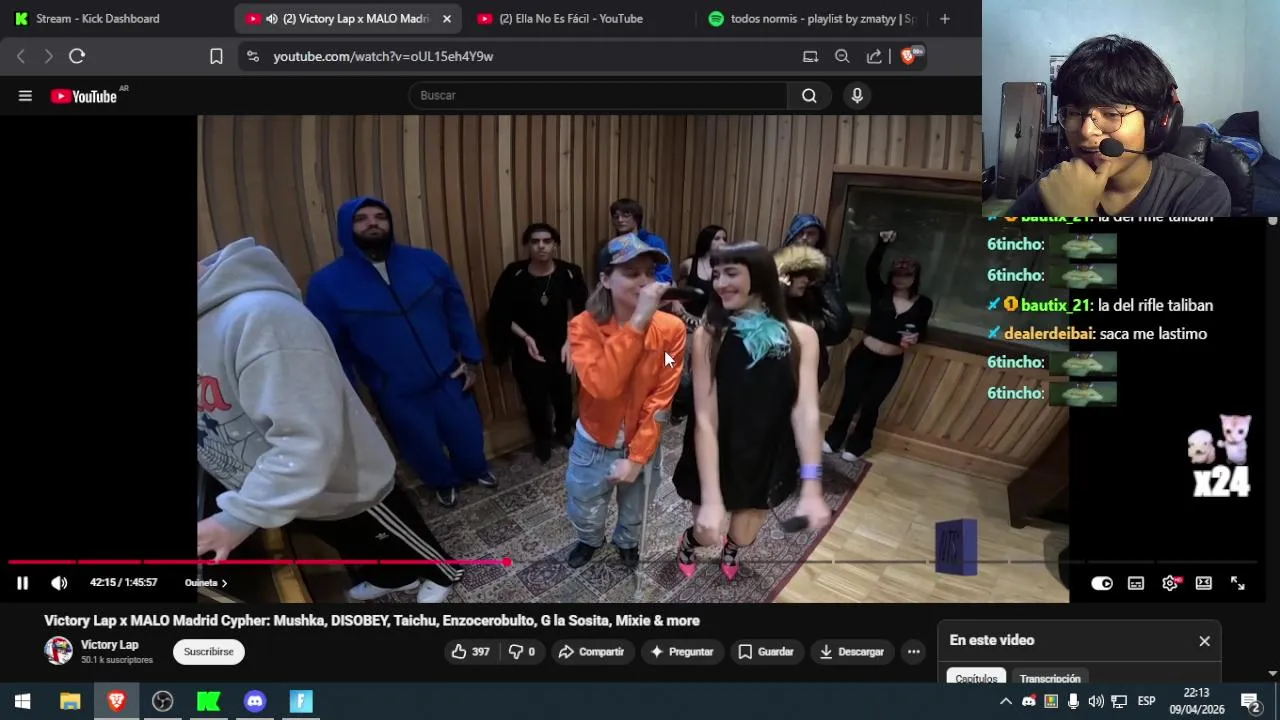Open the Windows notification center

[1250, 702]
